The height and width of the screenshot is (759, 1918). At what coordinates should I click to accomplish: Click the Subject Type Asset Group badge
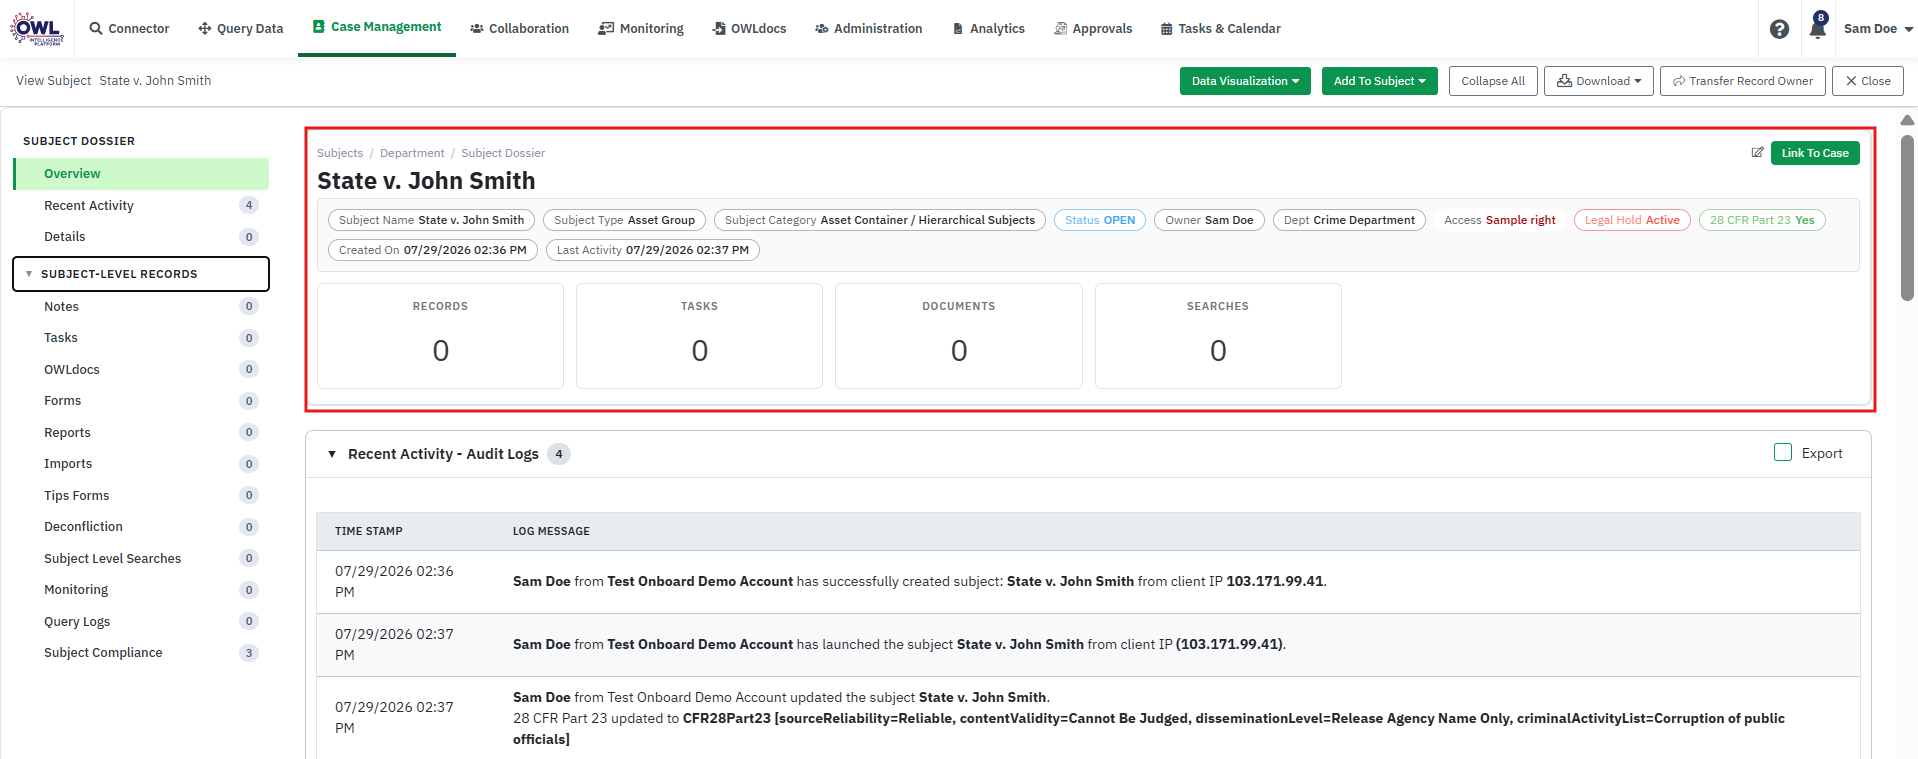pyautogui.click(x=625, y=220)
